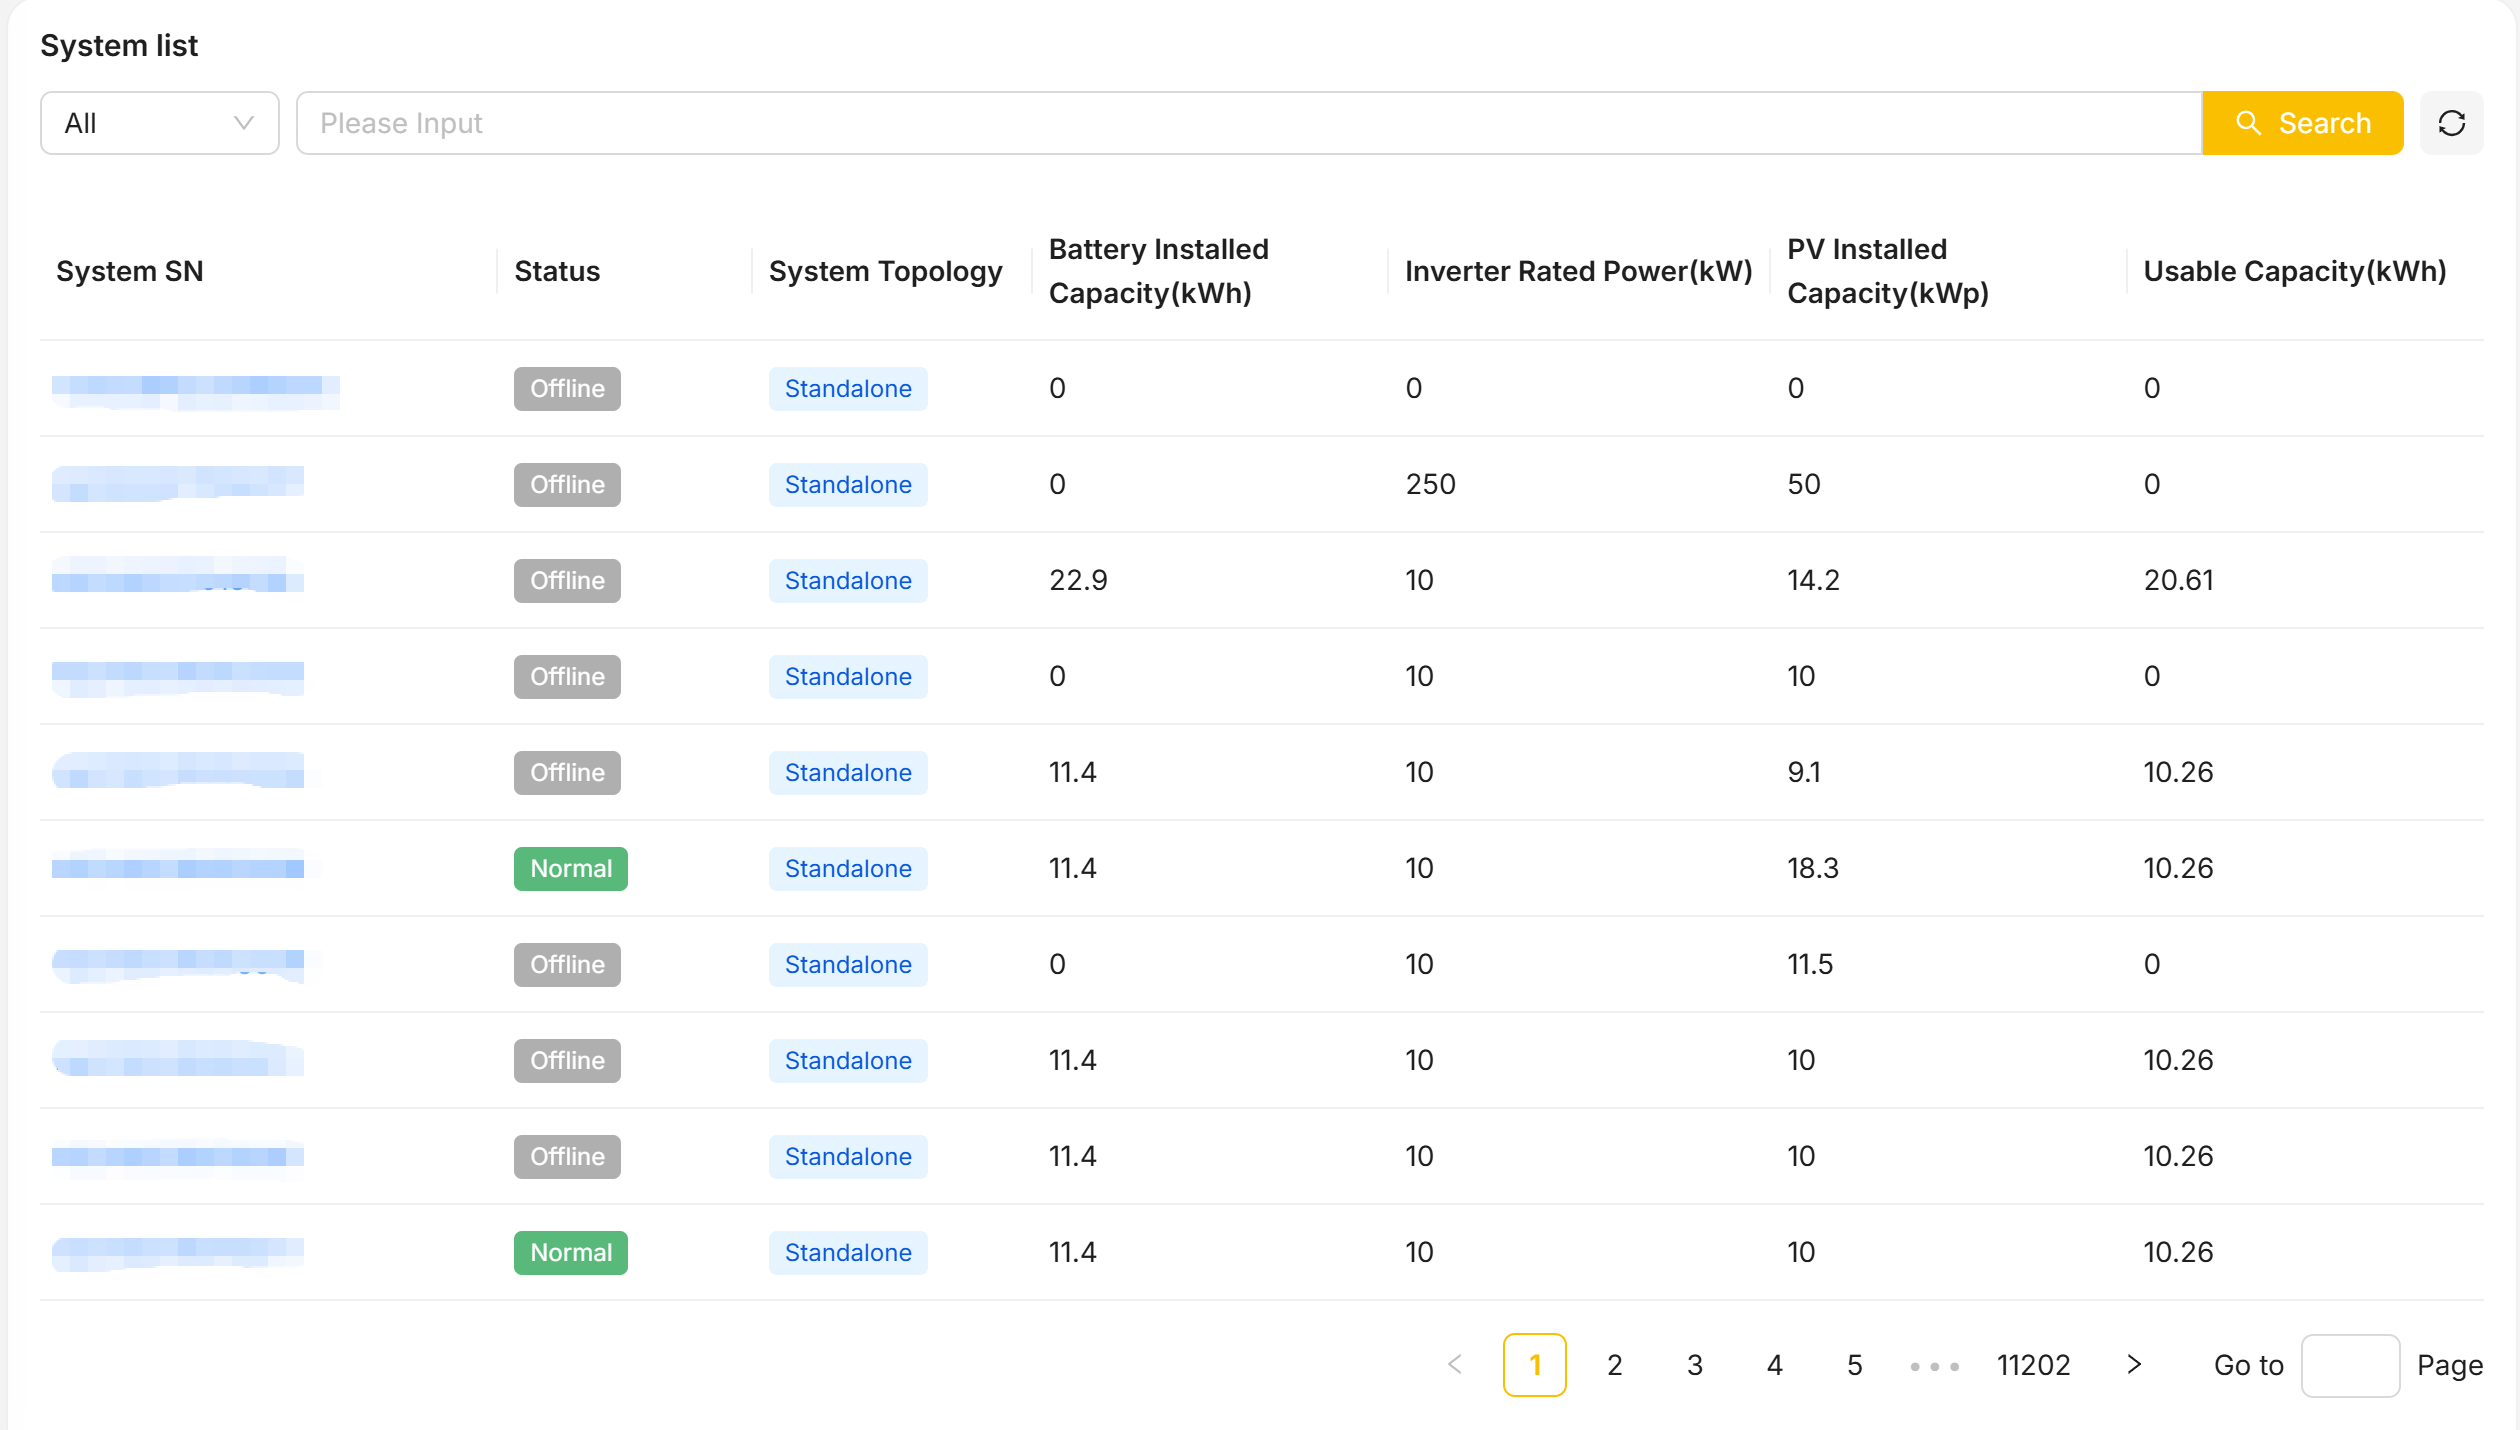The image size is (2520, 1430).
Task: Click the 22.9 battery capacity value
Action: [x=1078, y=580]
